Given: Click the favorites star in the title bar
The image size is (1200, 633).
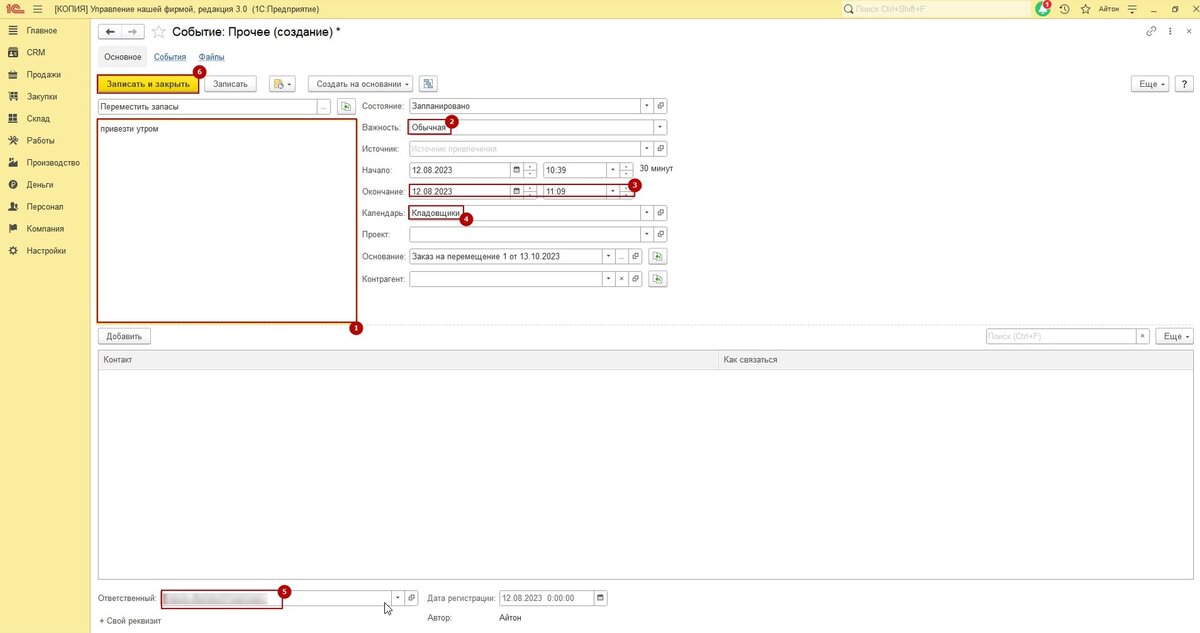Looking at the screenshot, I should pos(1085,9).
